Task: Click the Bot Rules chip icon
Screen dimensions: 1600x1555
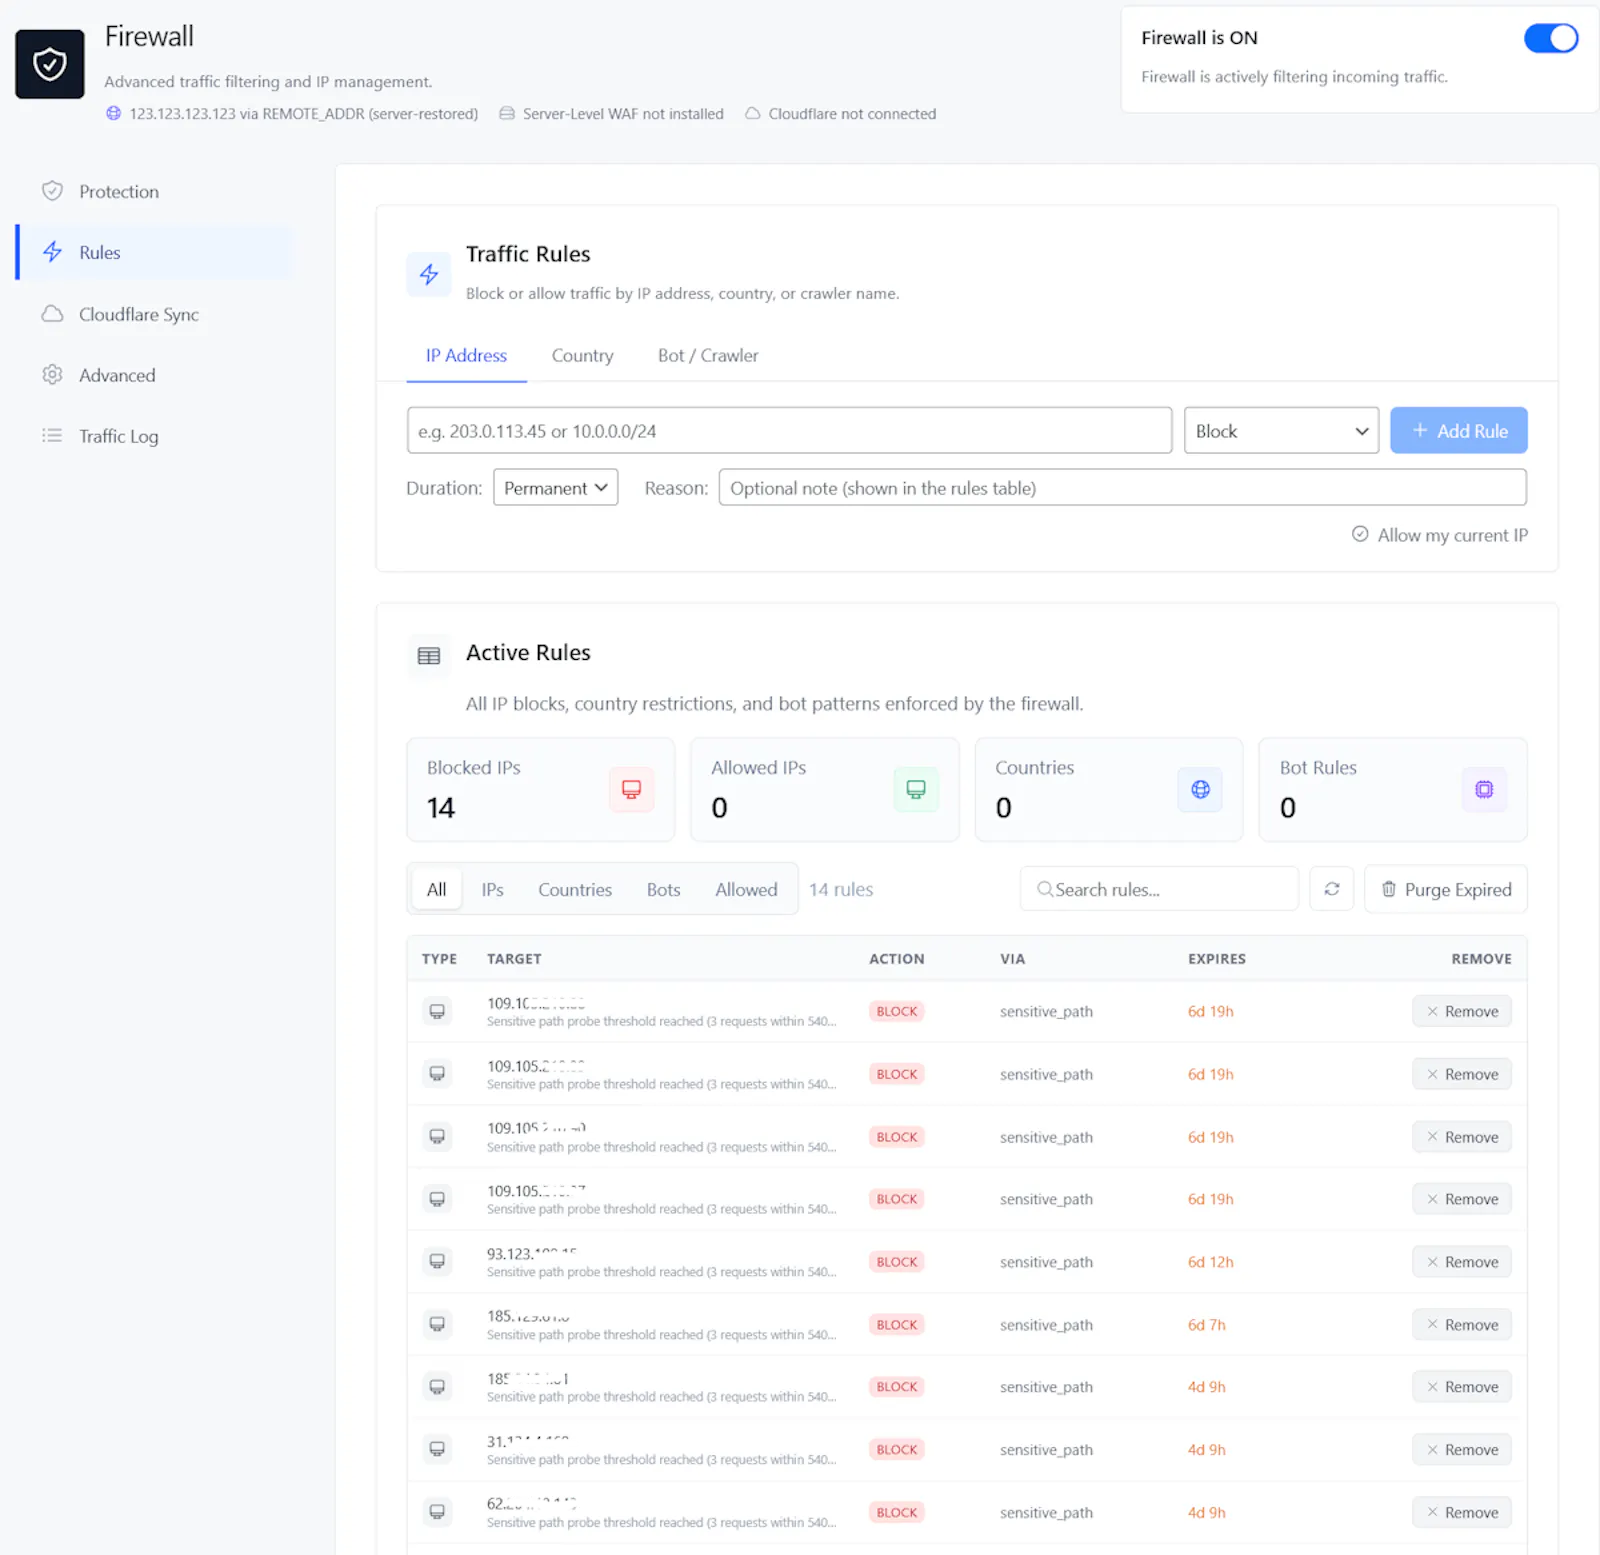Action: pyautogui.click(x=1484, y=789)
